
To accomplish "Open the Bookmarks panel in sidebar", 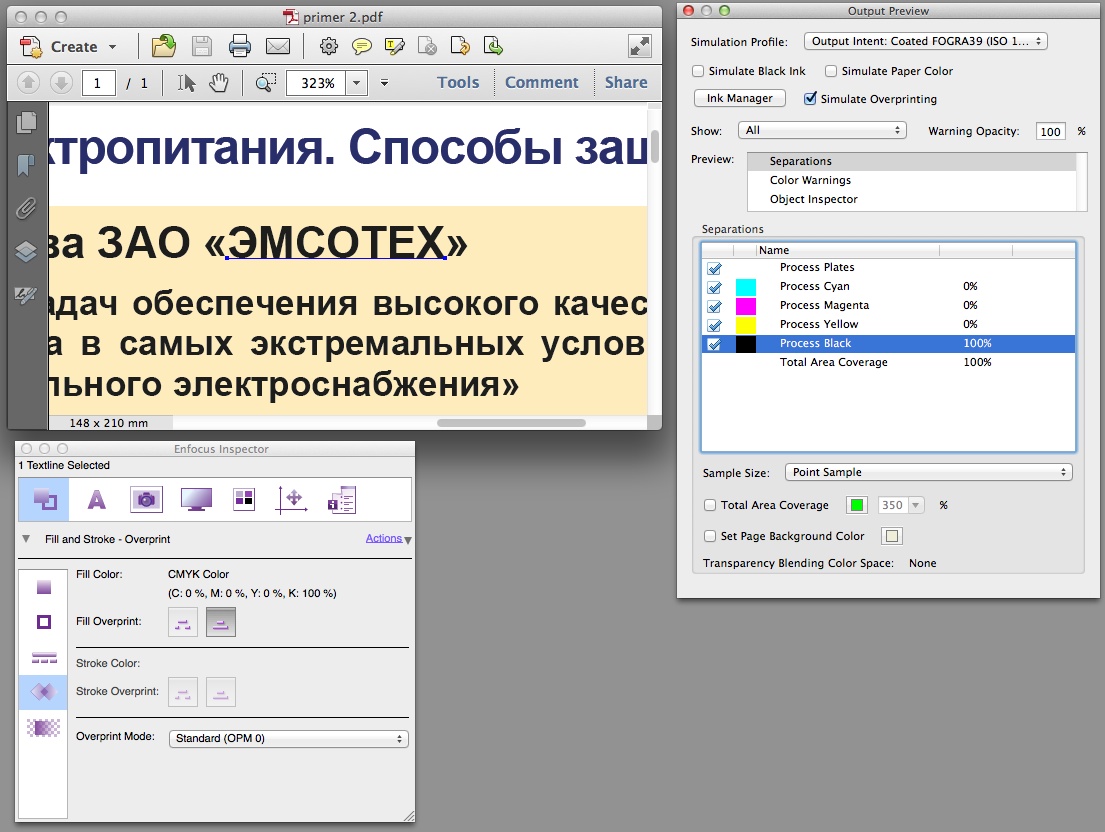I will (27, 165).
